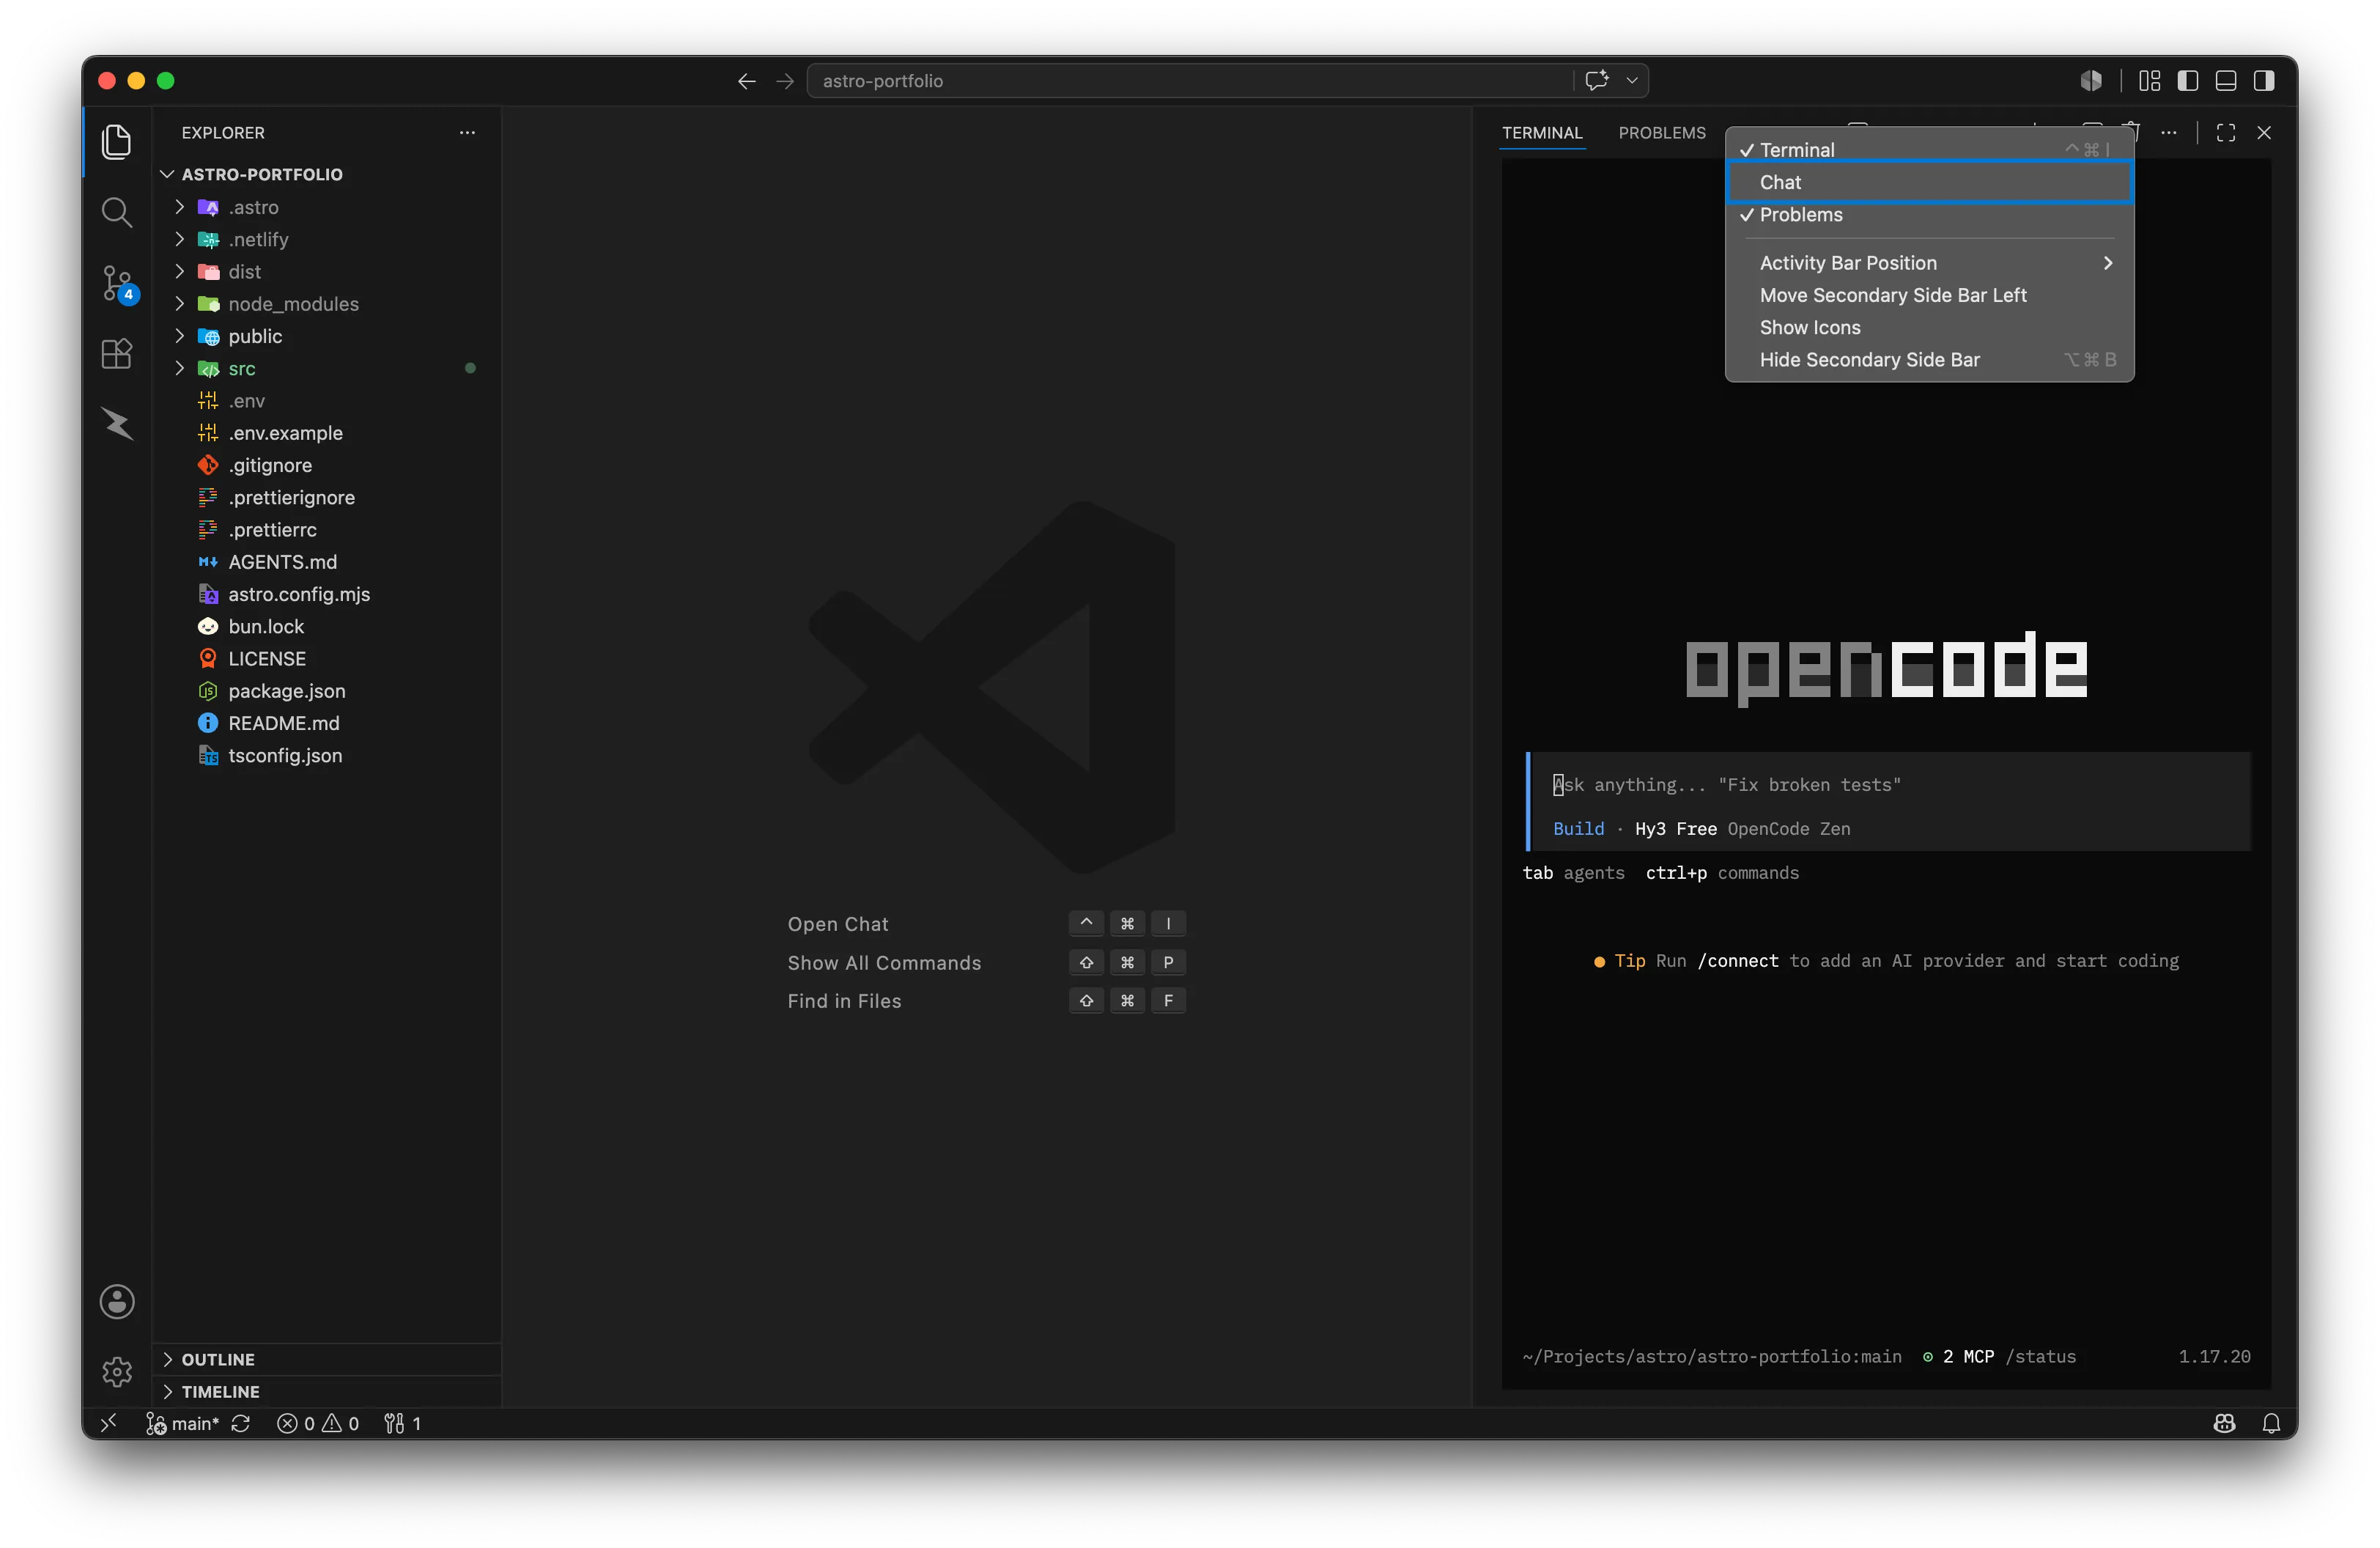This screenshot has width=2380, height=1548.
Task: Expand the public folder
Action: [x=327, y=336]
